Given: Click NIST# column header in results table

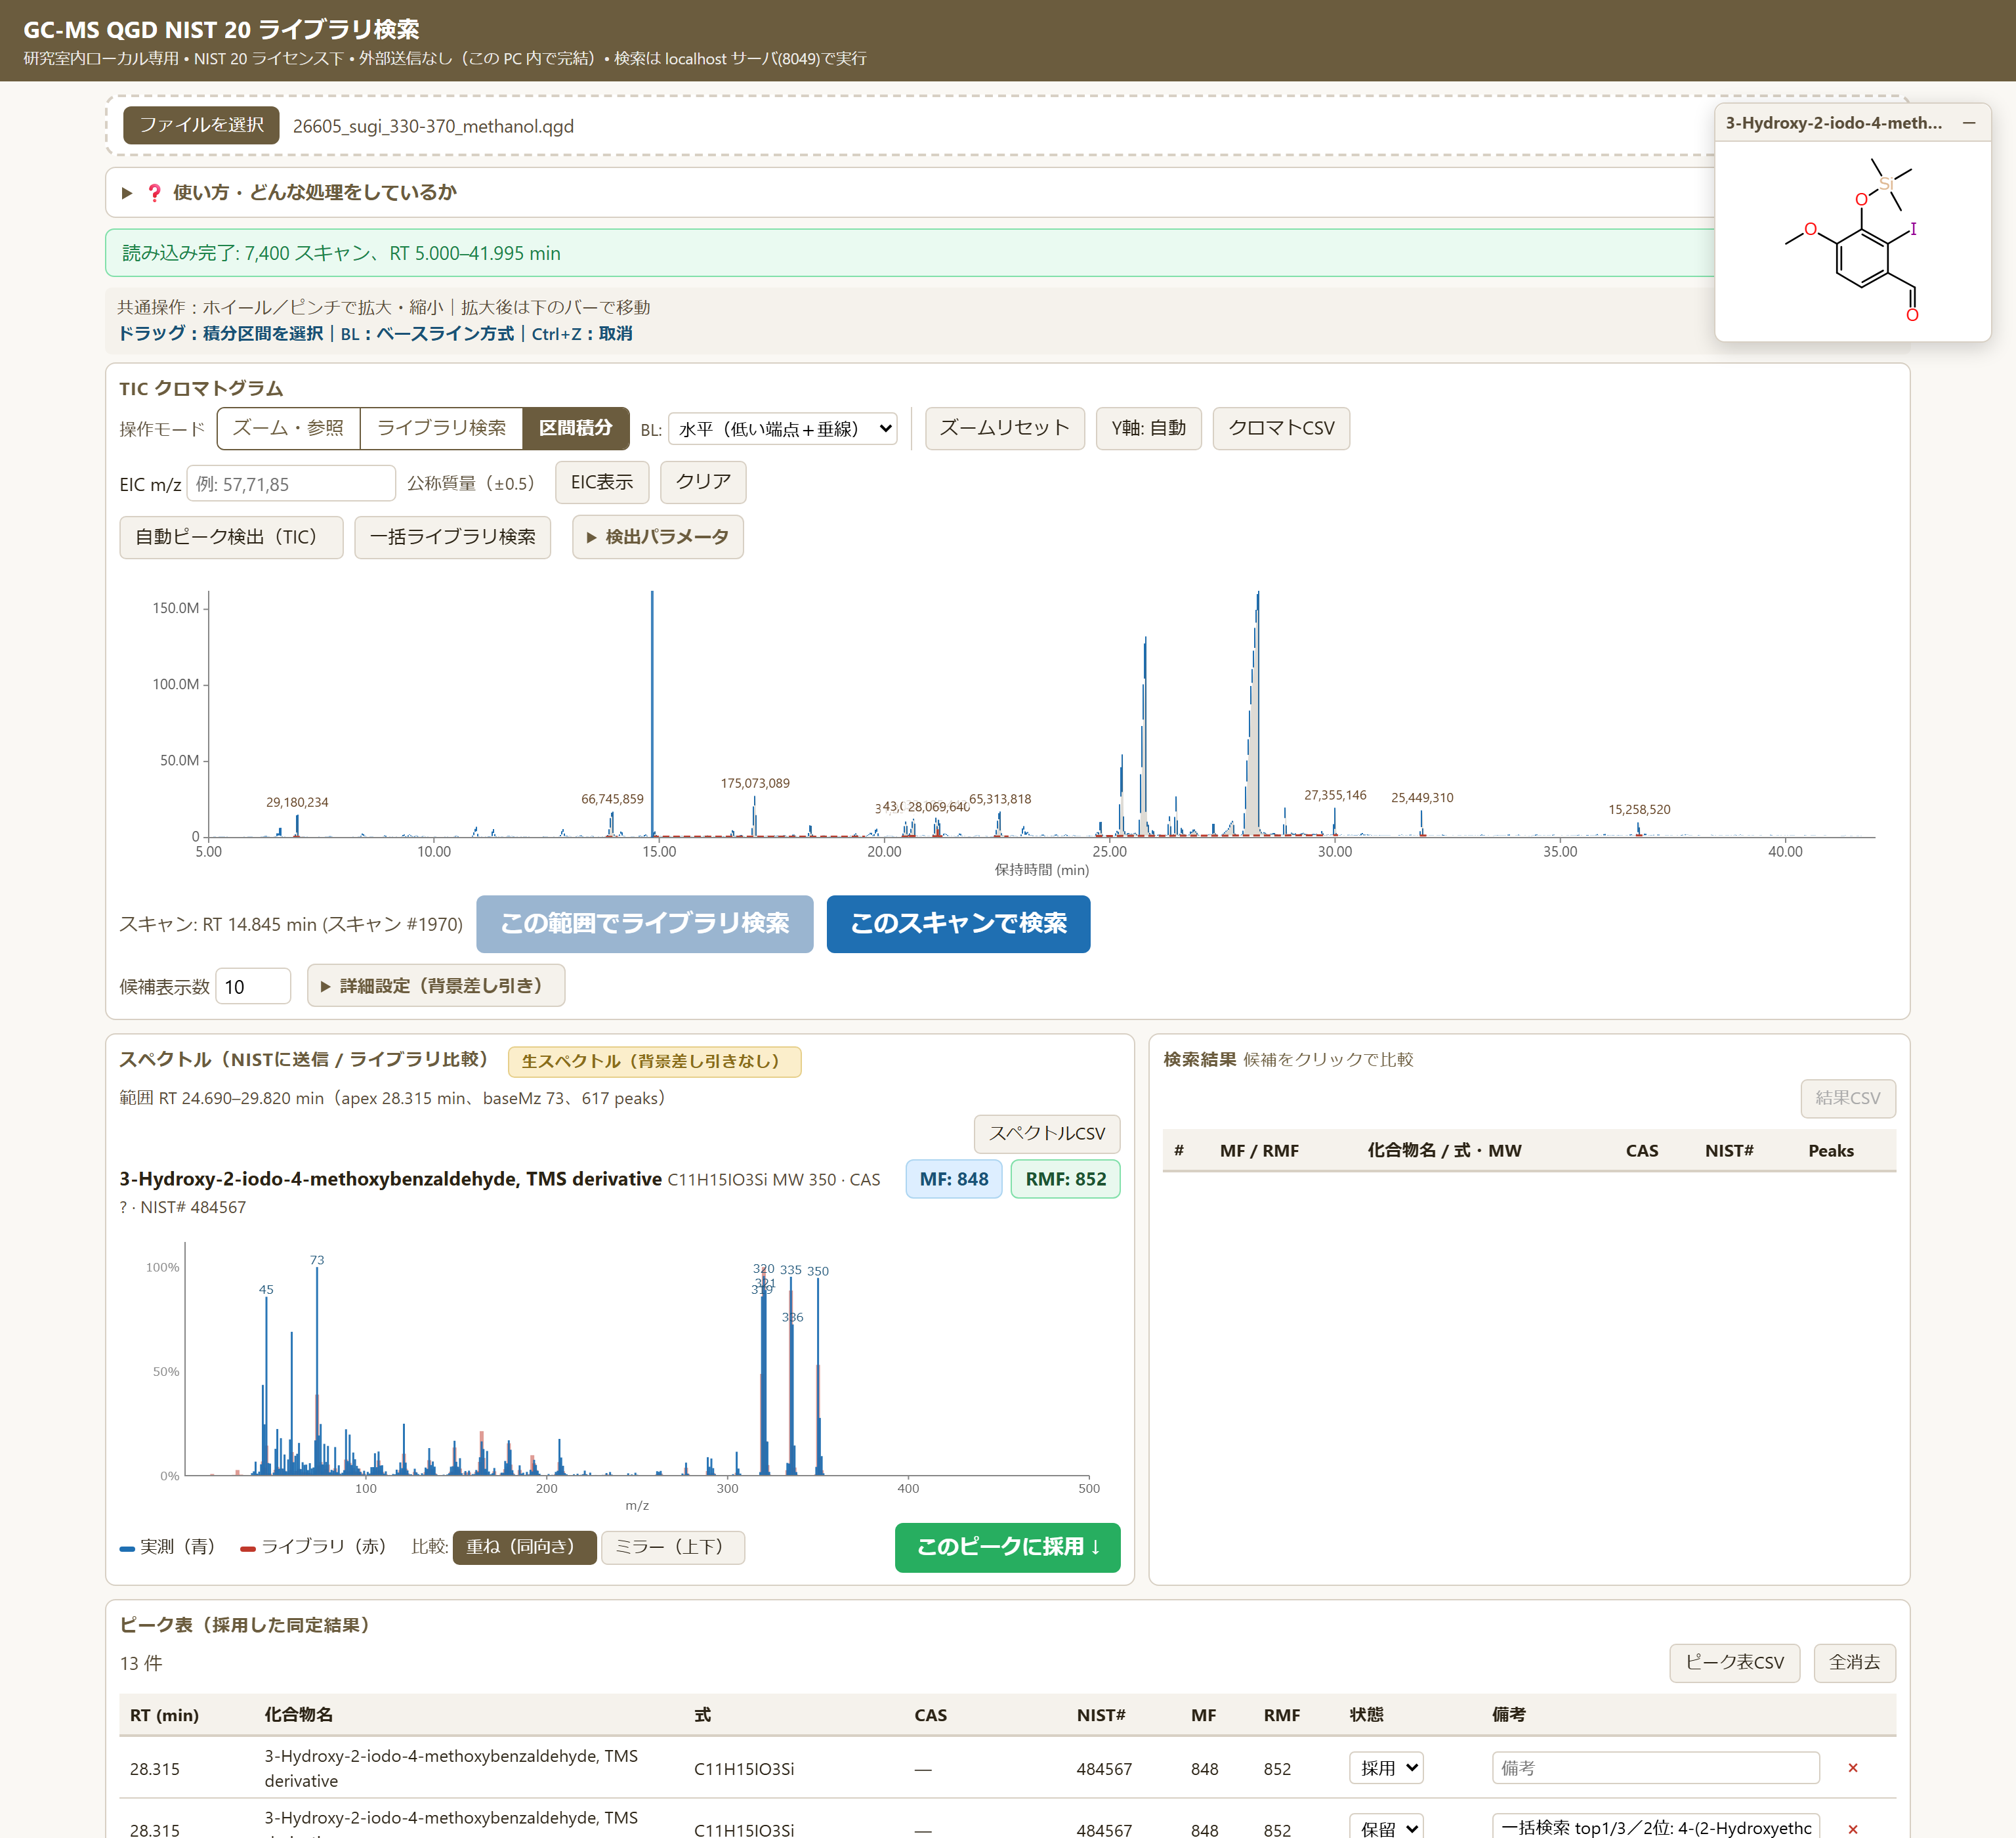Looking at the screenshot, I should [1729, 1151].
